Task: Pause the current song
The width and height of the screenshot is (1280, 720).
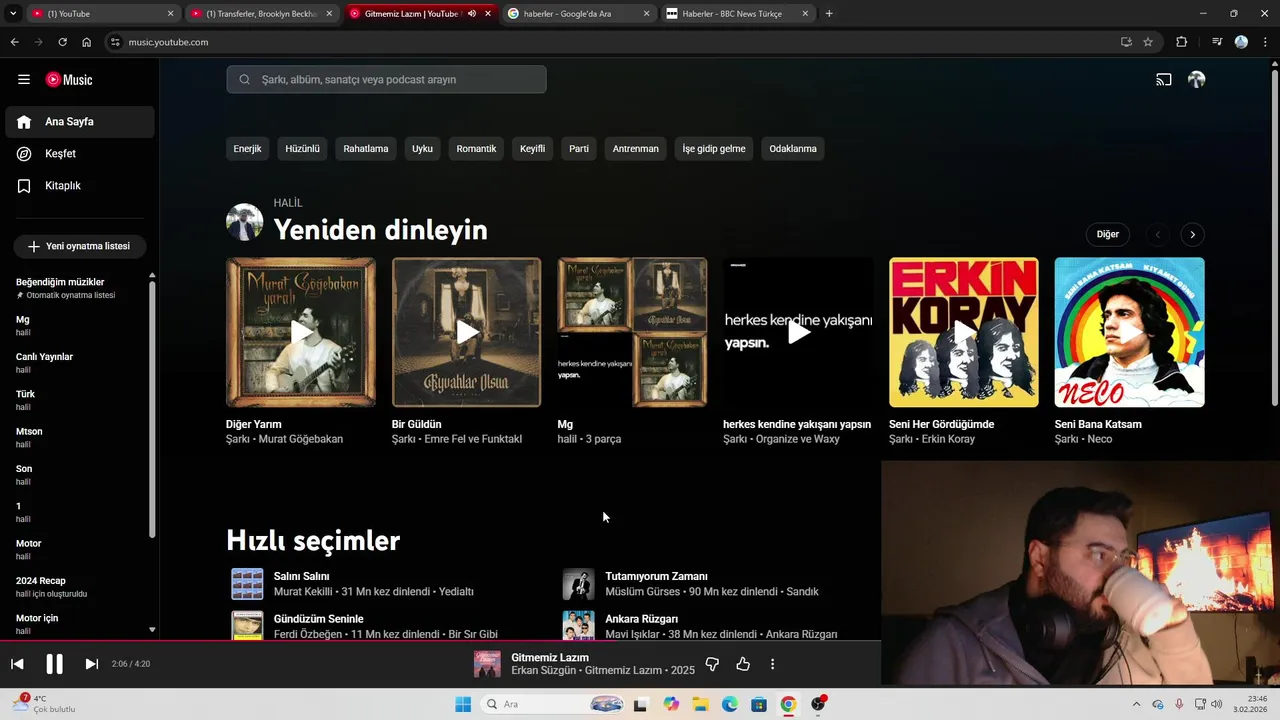Action: (54, 664)
